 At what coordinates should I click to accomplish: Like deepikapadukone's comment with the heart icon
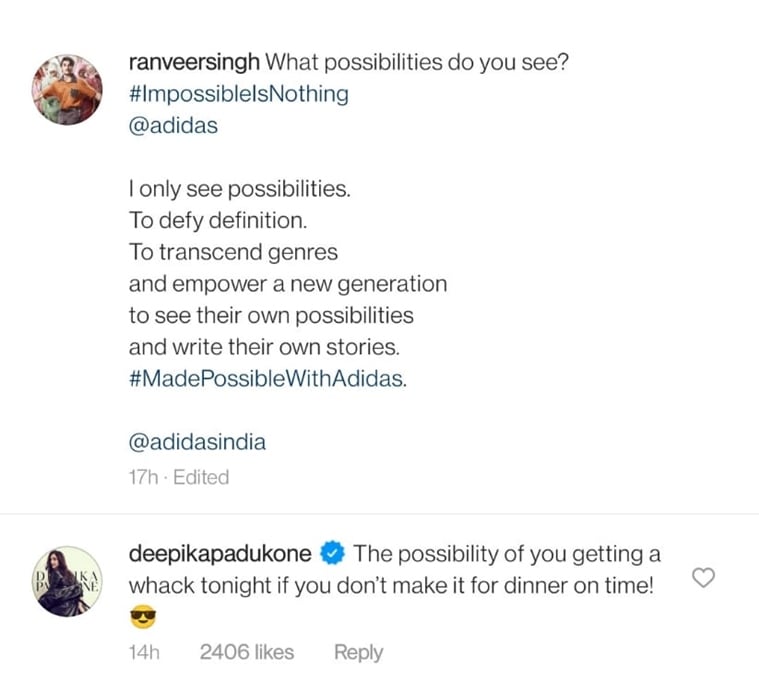(703, 578)
